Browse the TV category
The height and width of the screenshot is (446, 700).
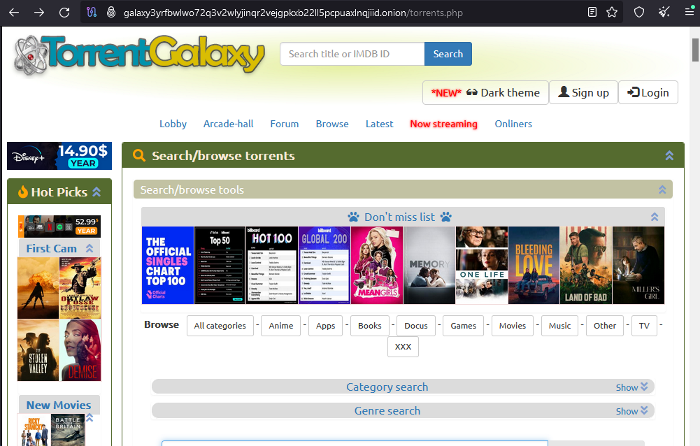pos(644,325)
